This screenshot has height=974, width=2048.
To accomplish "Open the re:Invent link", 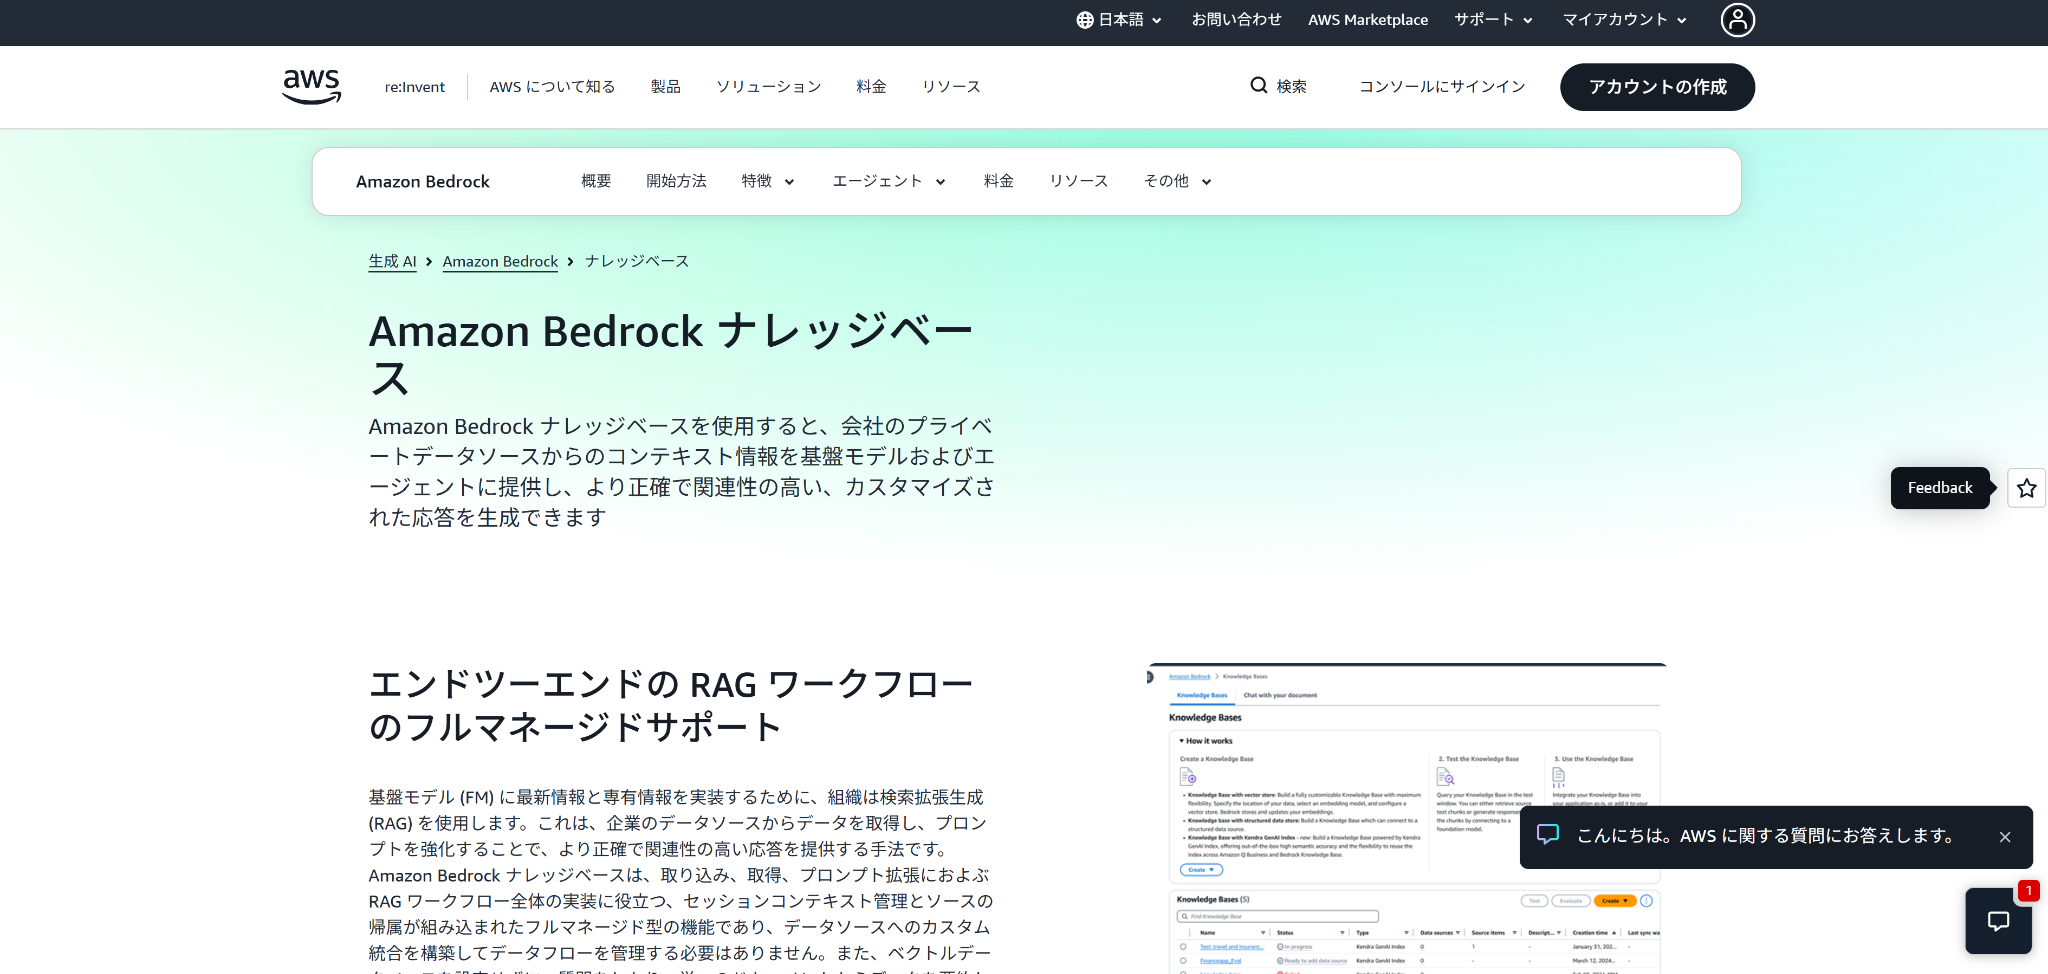I will [x=415, y=87].
